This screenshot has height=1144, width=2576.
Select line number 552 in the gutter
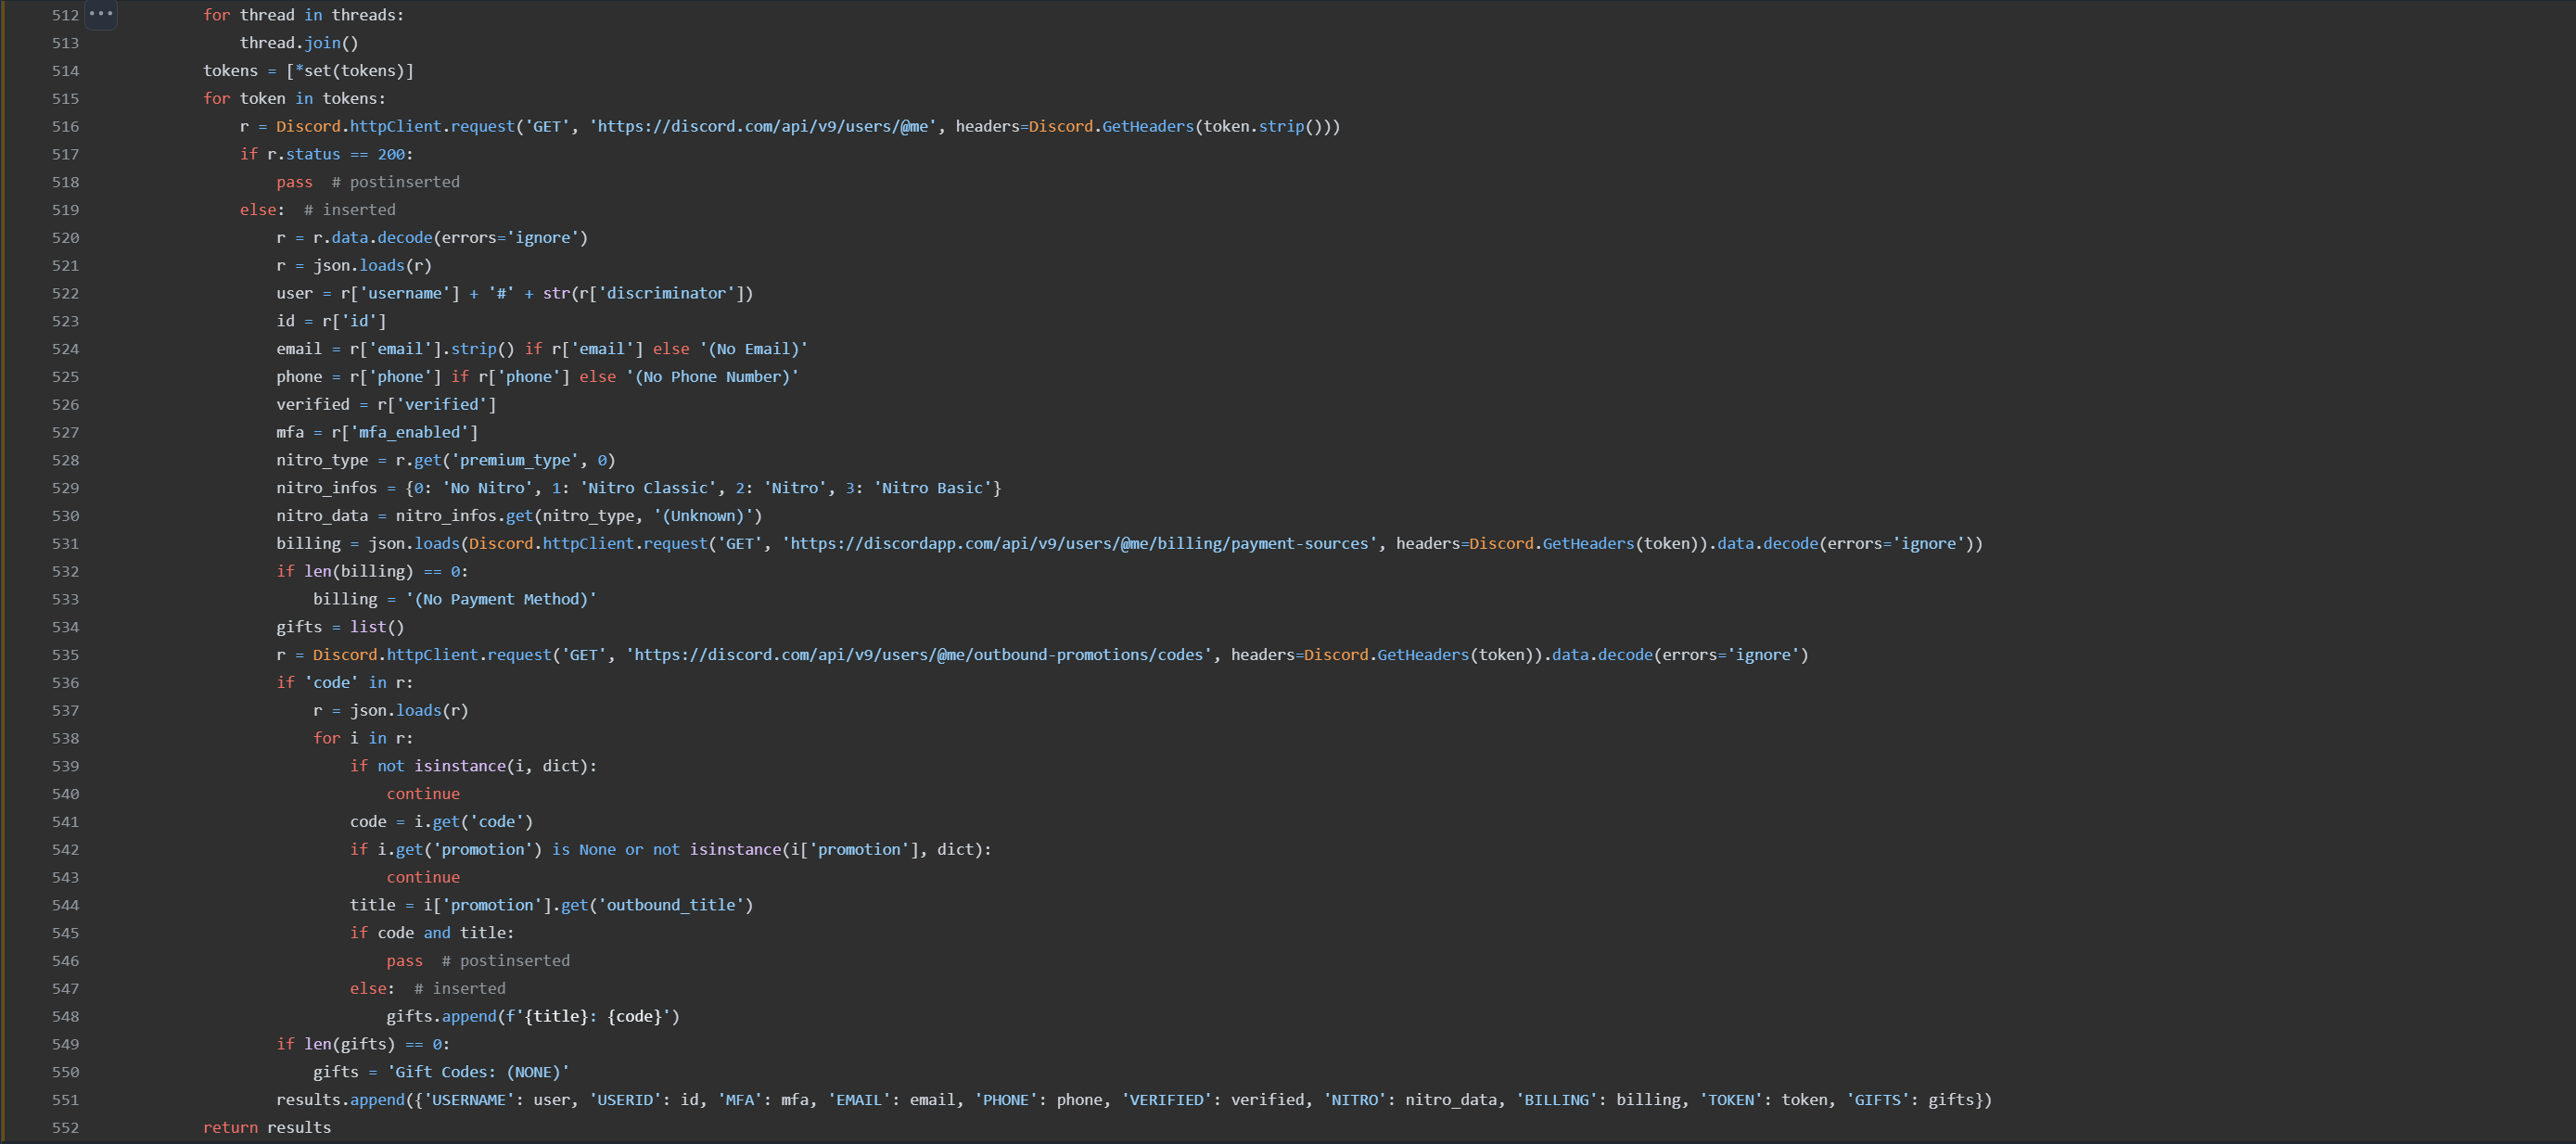[66, 1127]
